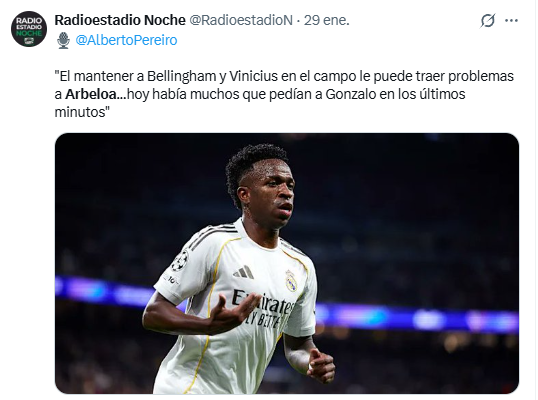Click the Champions League starball sleeve badge
Viewport: 538px width, 400px height.
point(180,261)
